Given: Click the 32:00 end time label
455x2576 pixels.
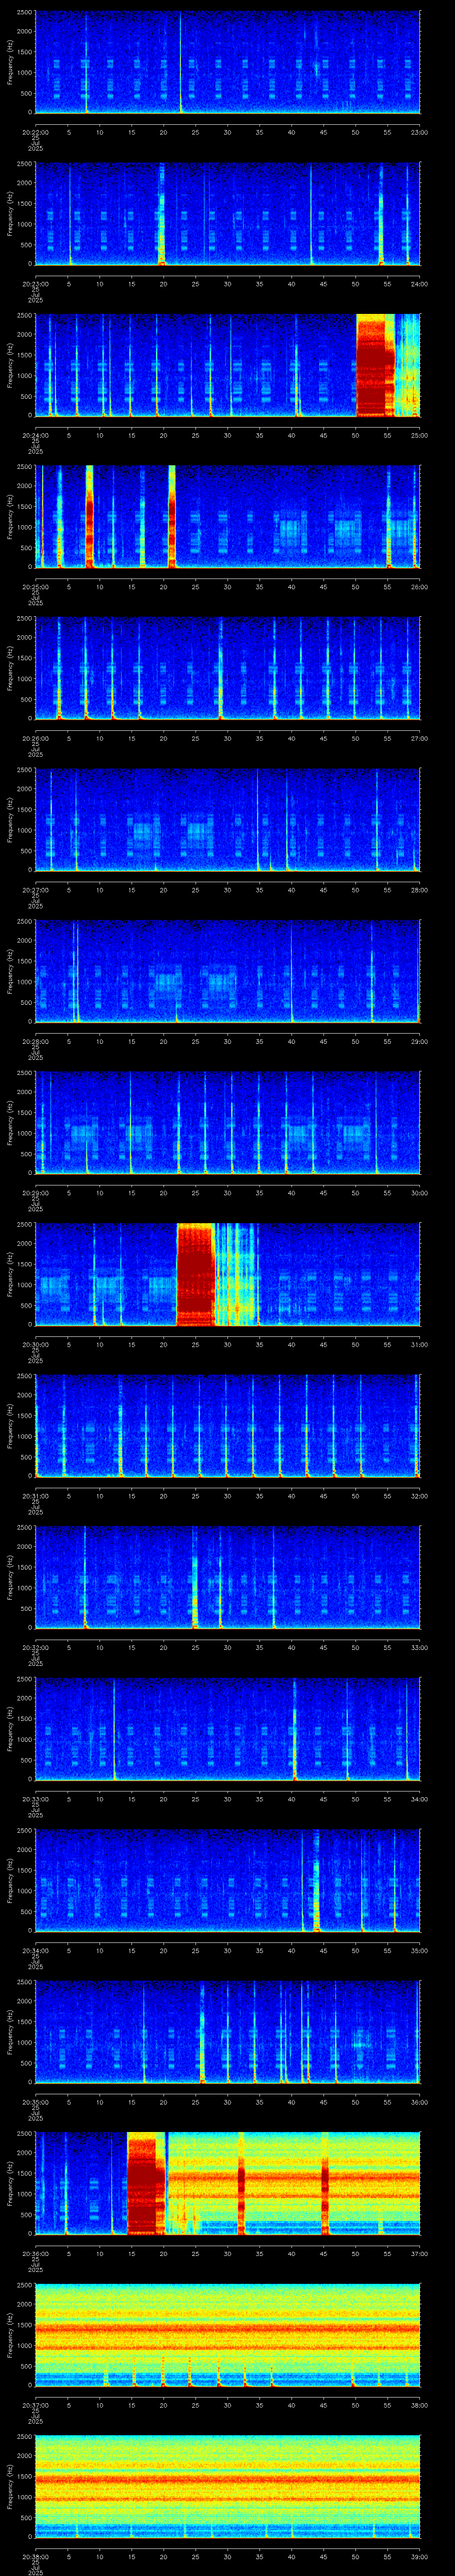Looking at the screenshot, I should point(419,1496).
